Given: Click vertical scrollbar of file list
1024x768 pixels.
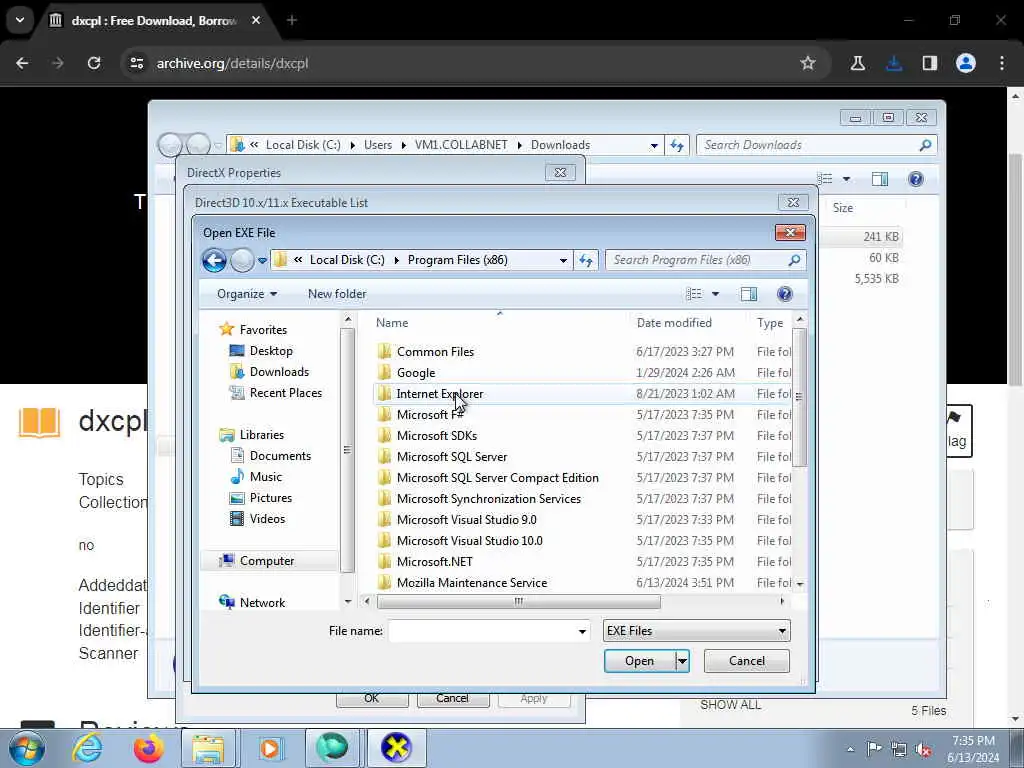Looking at the screenshot, I should pos(799,396).
